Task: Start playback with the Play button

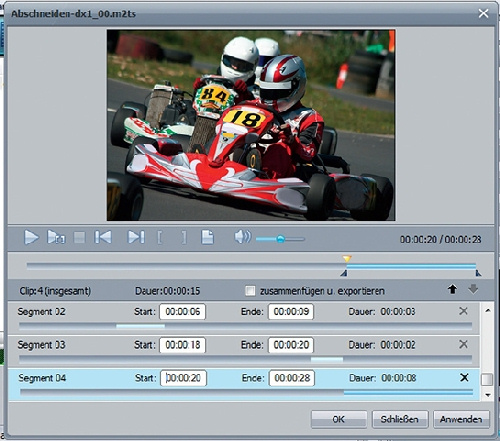Action: point(31,238)
